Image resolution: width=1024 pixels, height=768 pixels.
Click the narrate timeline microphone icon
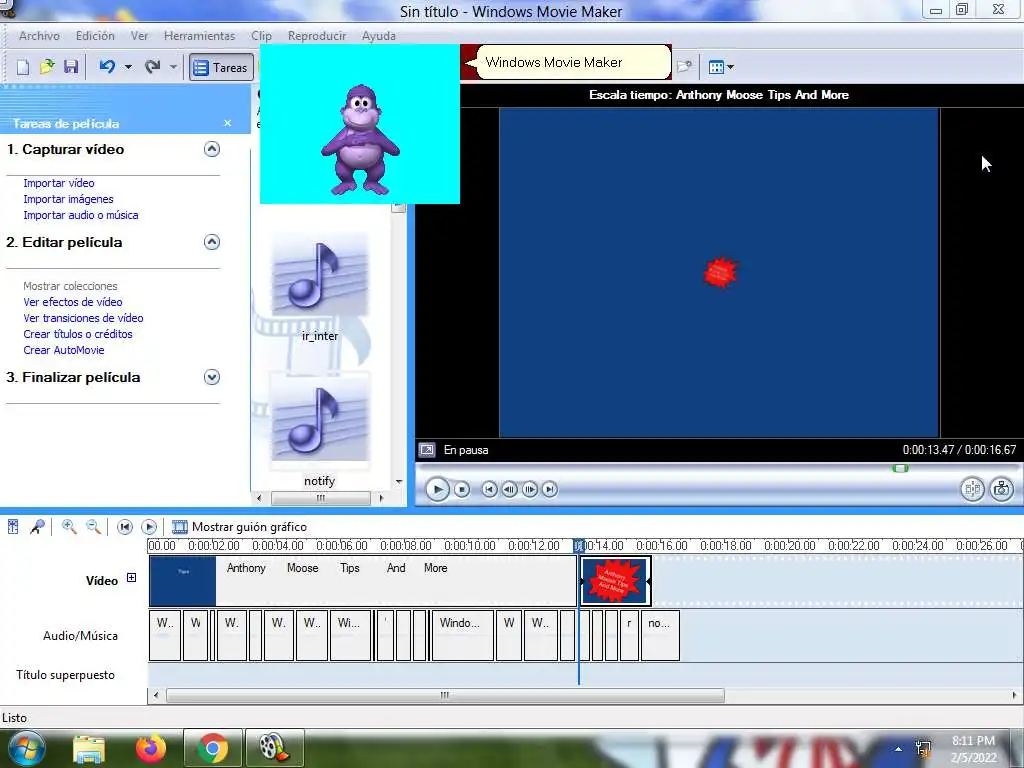[37, 526]
